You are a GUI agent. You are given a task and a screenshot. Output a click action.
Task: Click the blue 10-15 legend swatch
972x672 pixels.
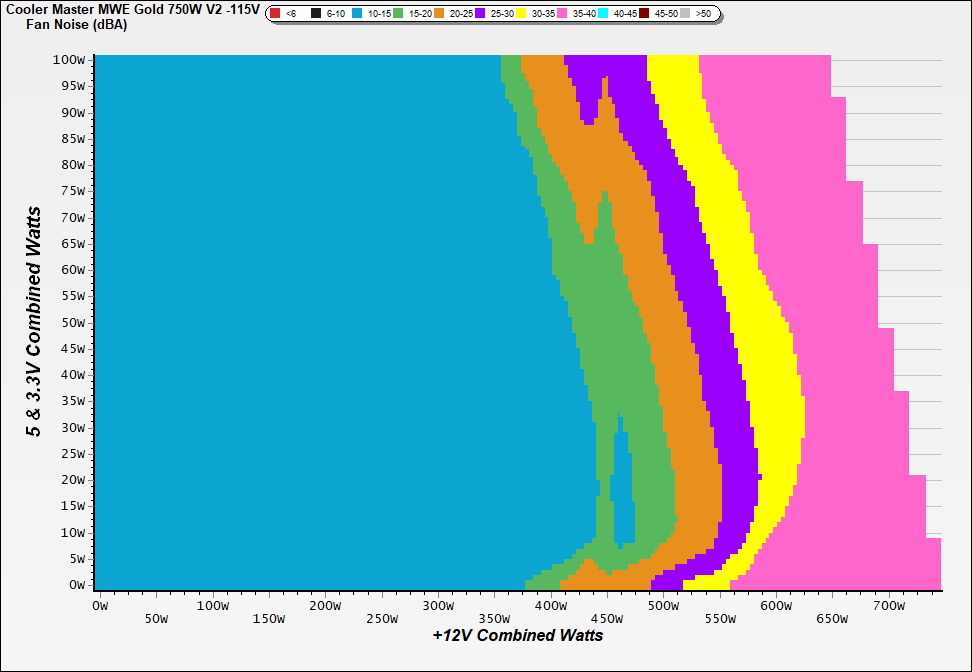pos(358,14)
